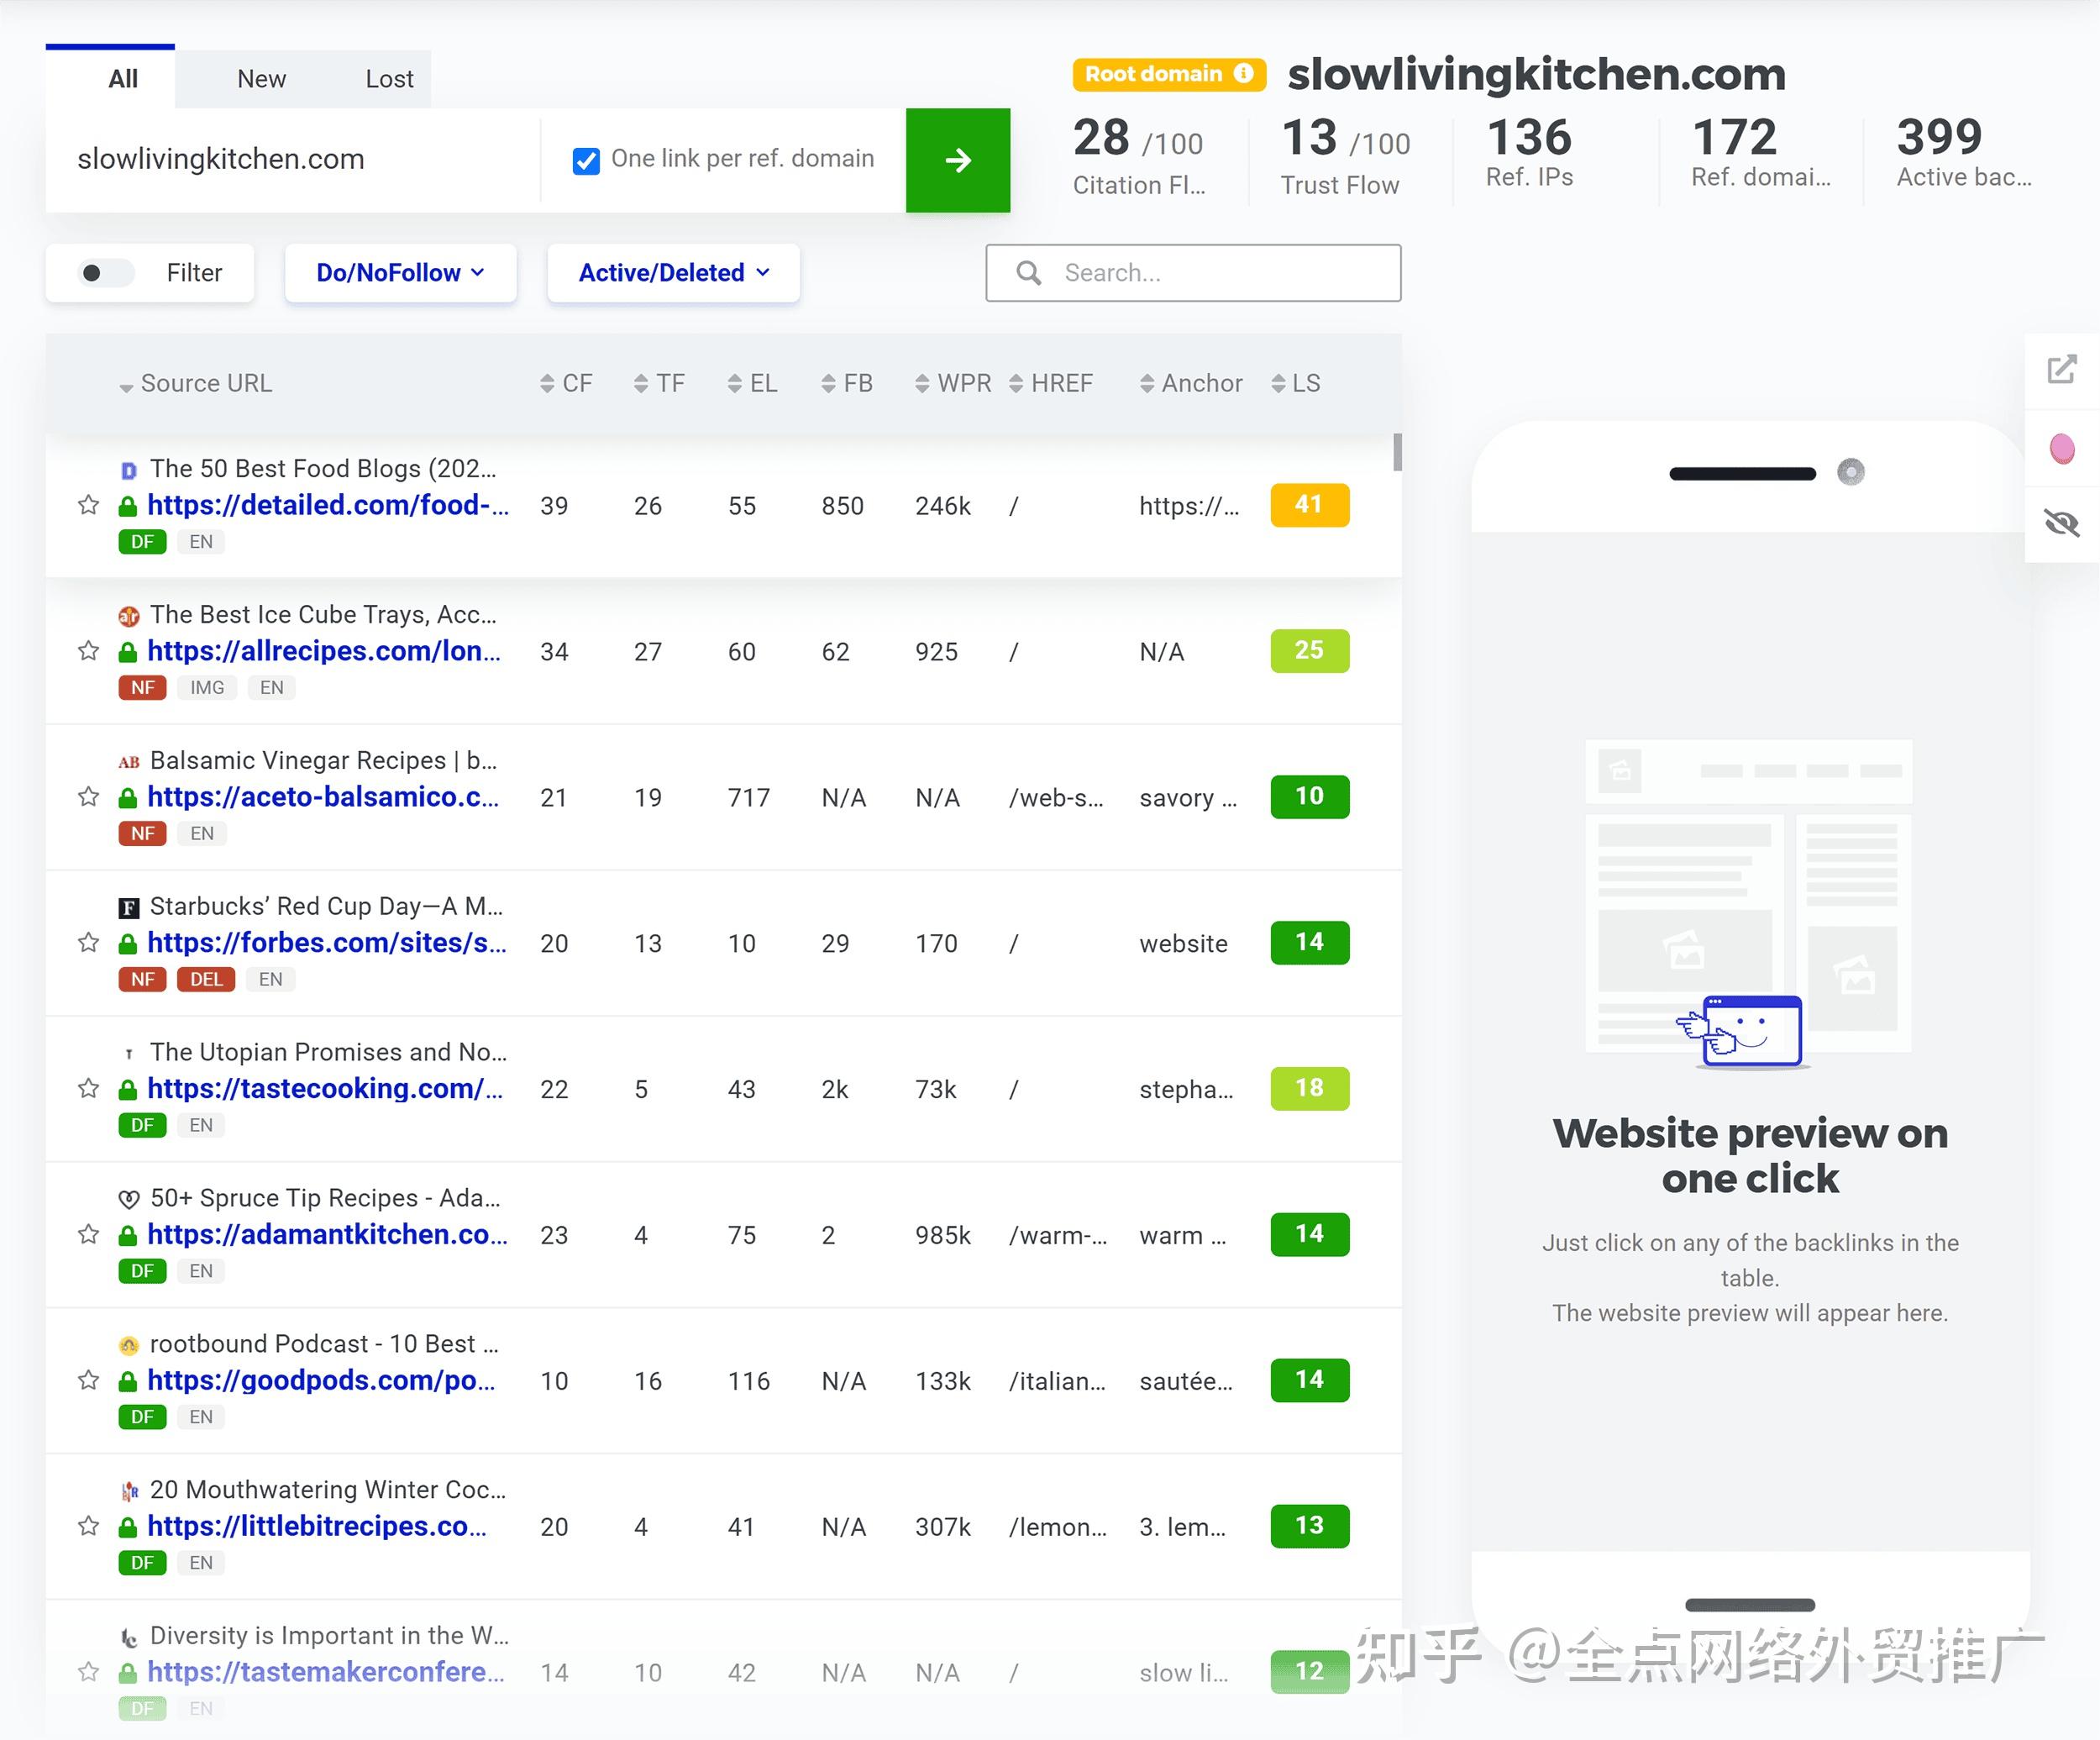Star the goodpods.com backlink row
2100x1740 pixels.
coord(88,1381)
